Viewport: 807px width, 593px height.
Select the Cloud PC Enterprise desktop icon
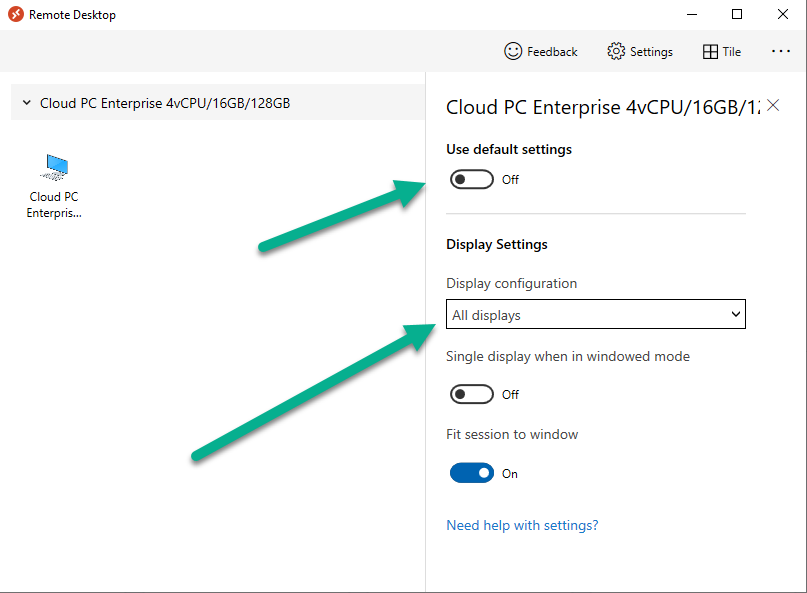54,186
